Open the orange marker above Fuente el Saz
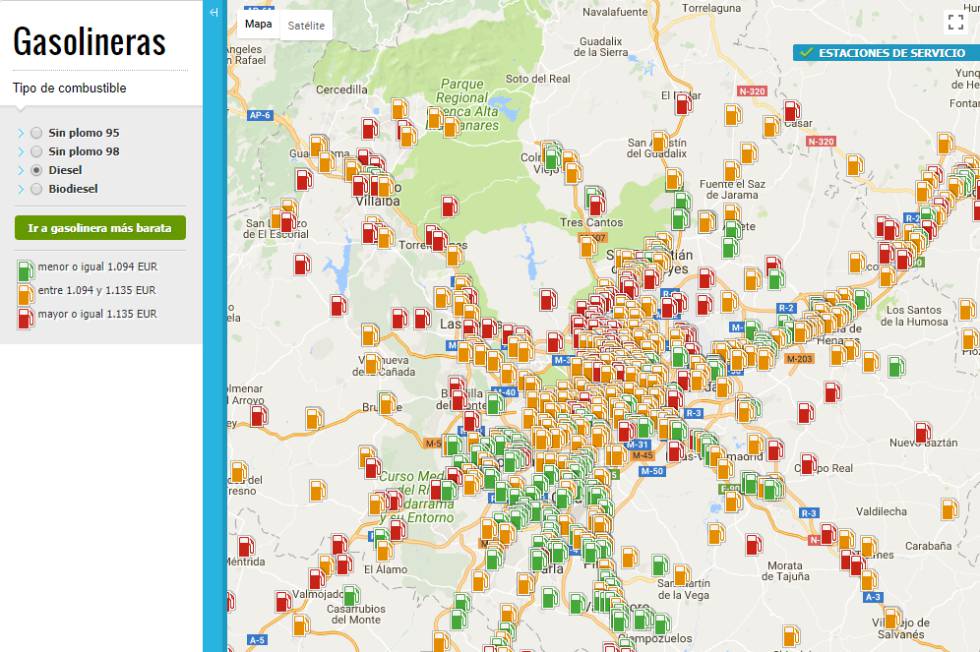Viewport: 980px width, 652px height. (732, 170)
